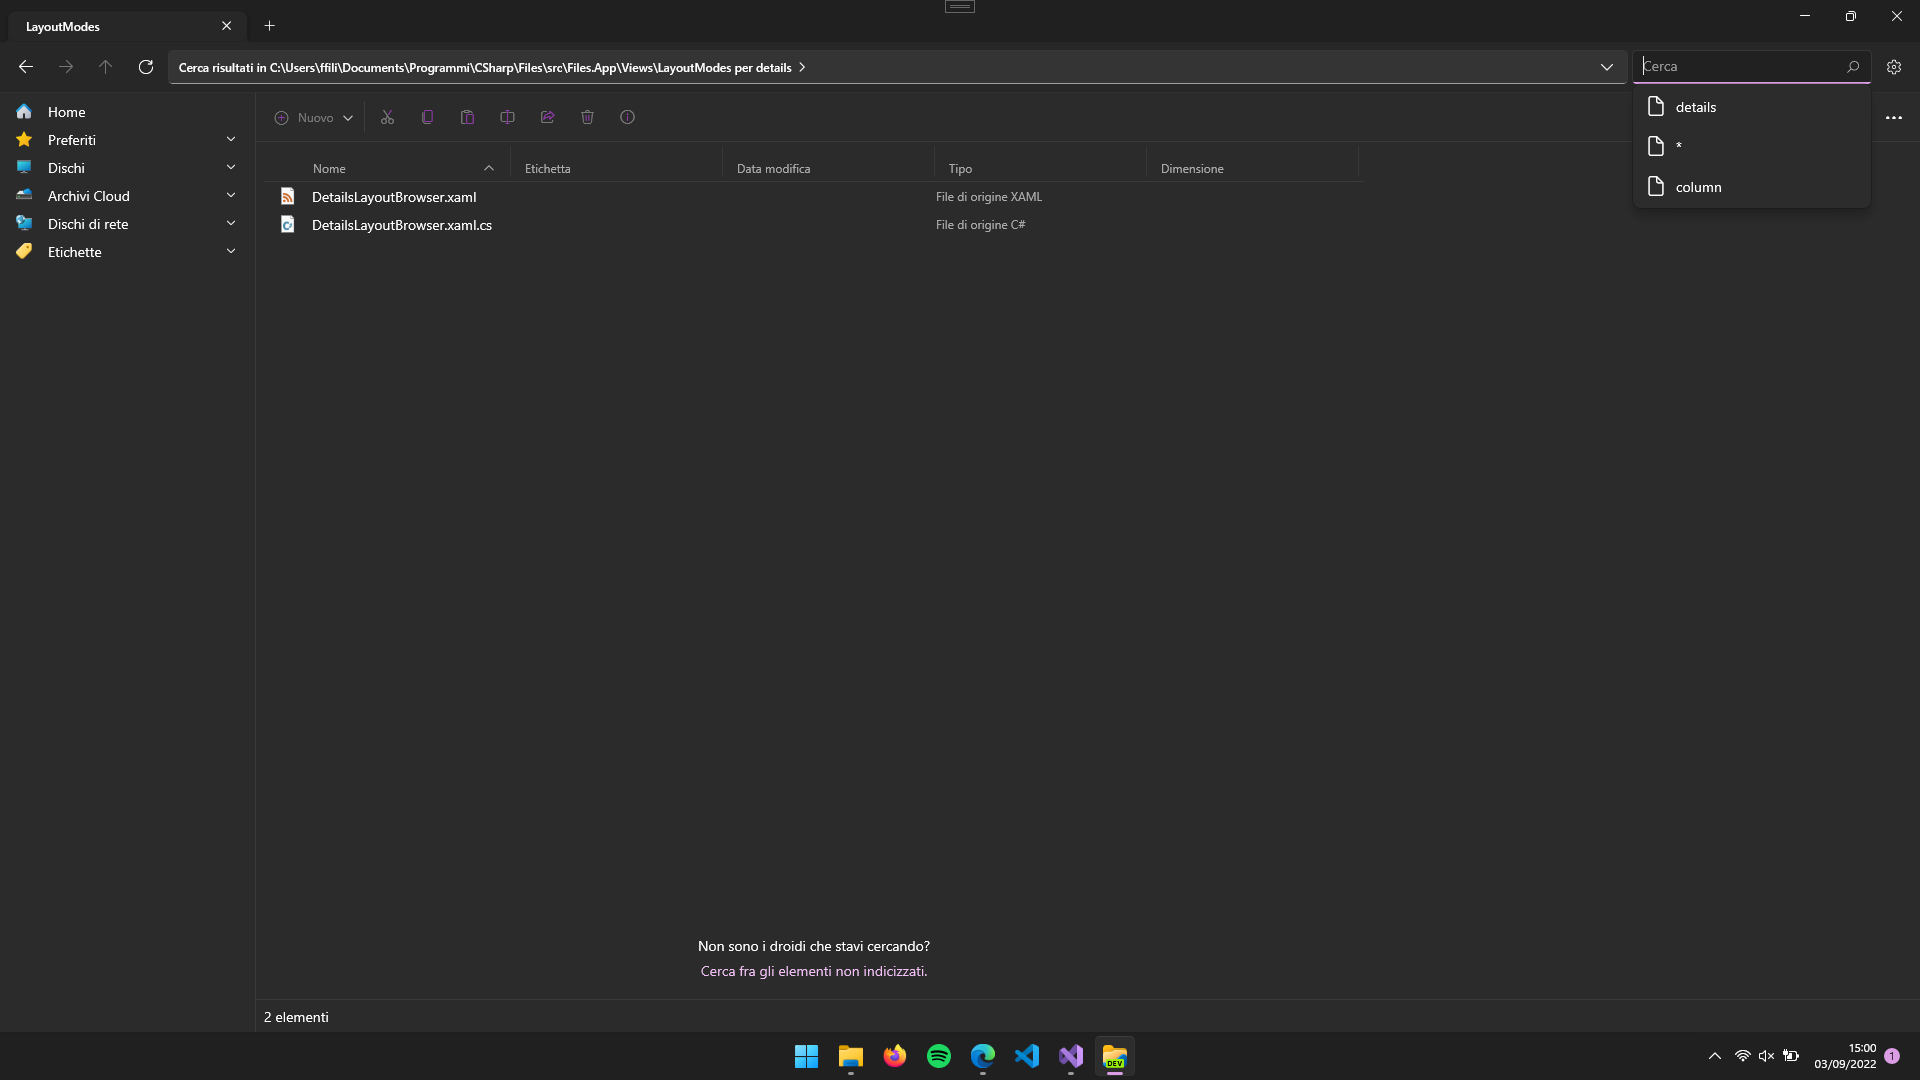
Task: Open the Files settings gear
Action: pyautogui.click(x=1894, y=67)
